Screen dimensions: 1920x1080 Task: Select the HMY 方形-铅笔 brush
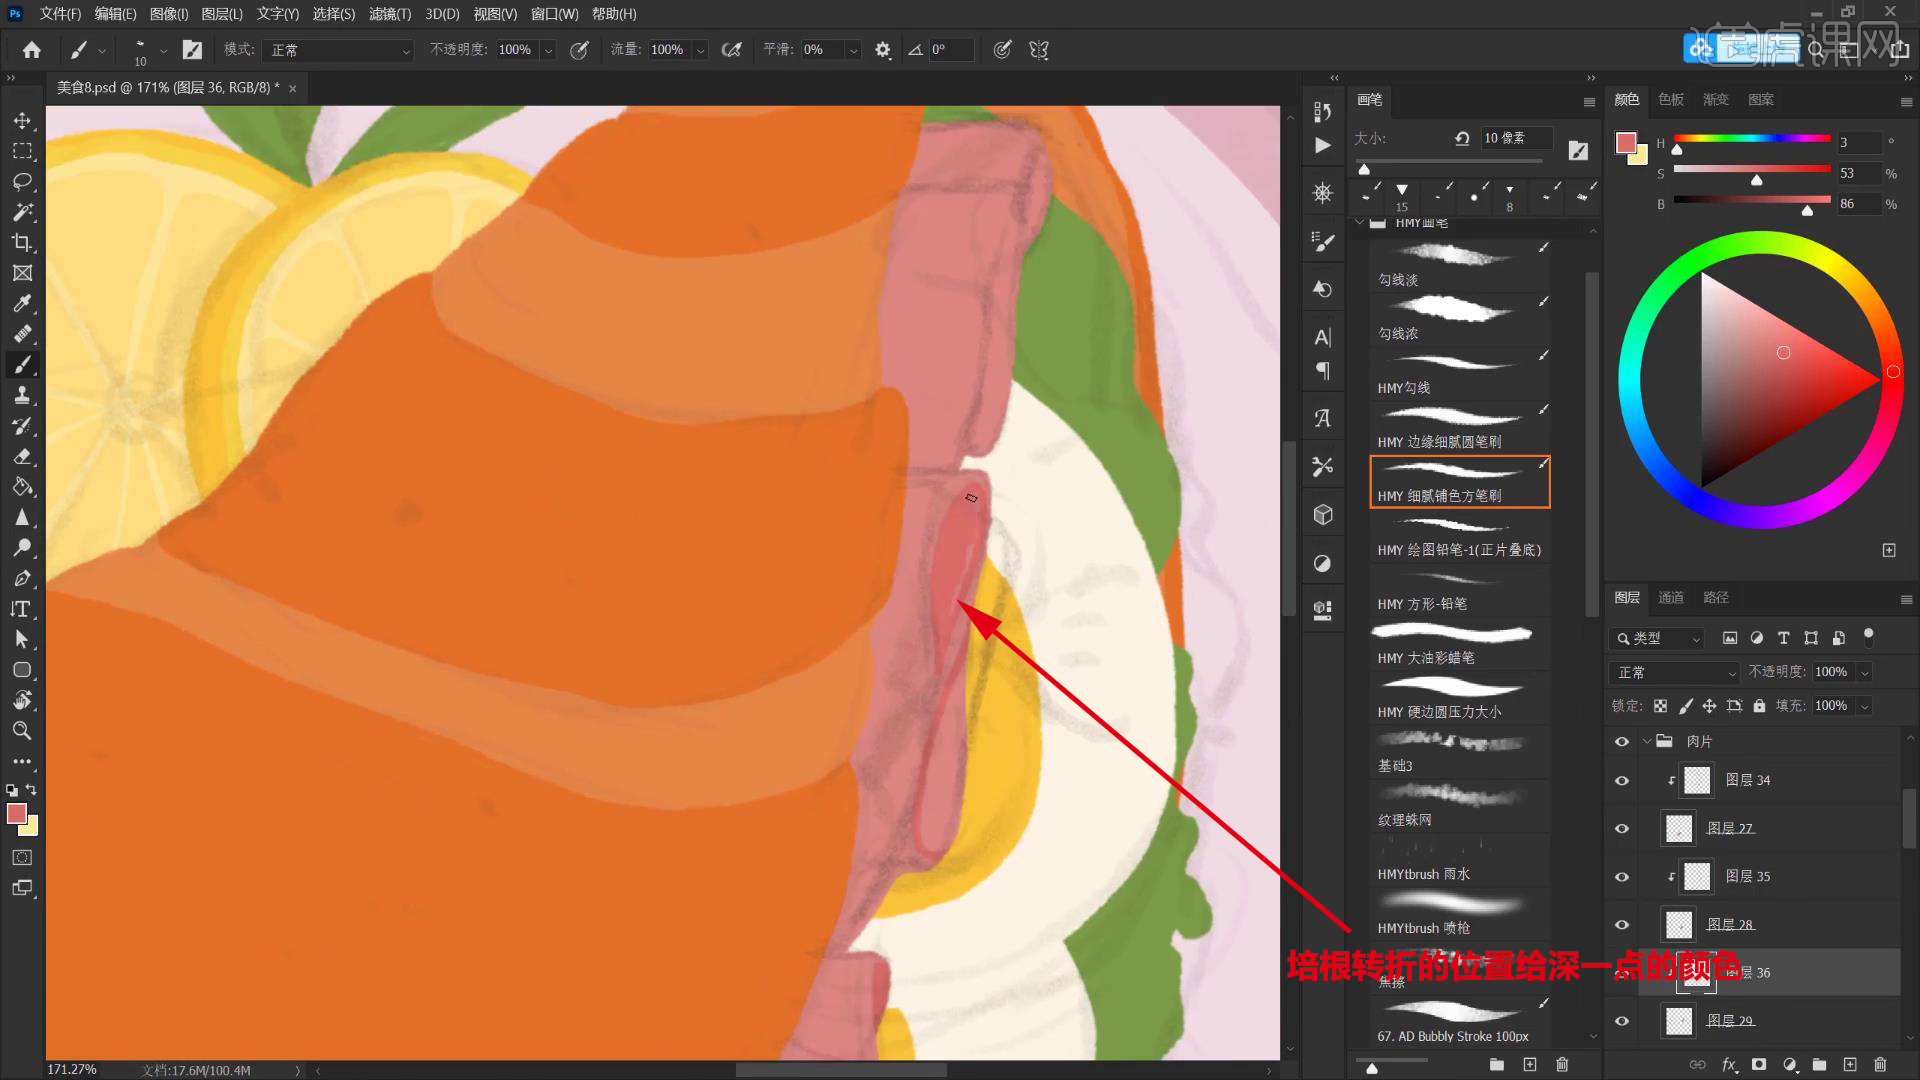(1460, 590)
